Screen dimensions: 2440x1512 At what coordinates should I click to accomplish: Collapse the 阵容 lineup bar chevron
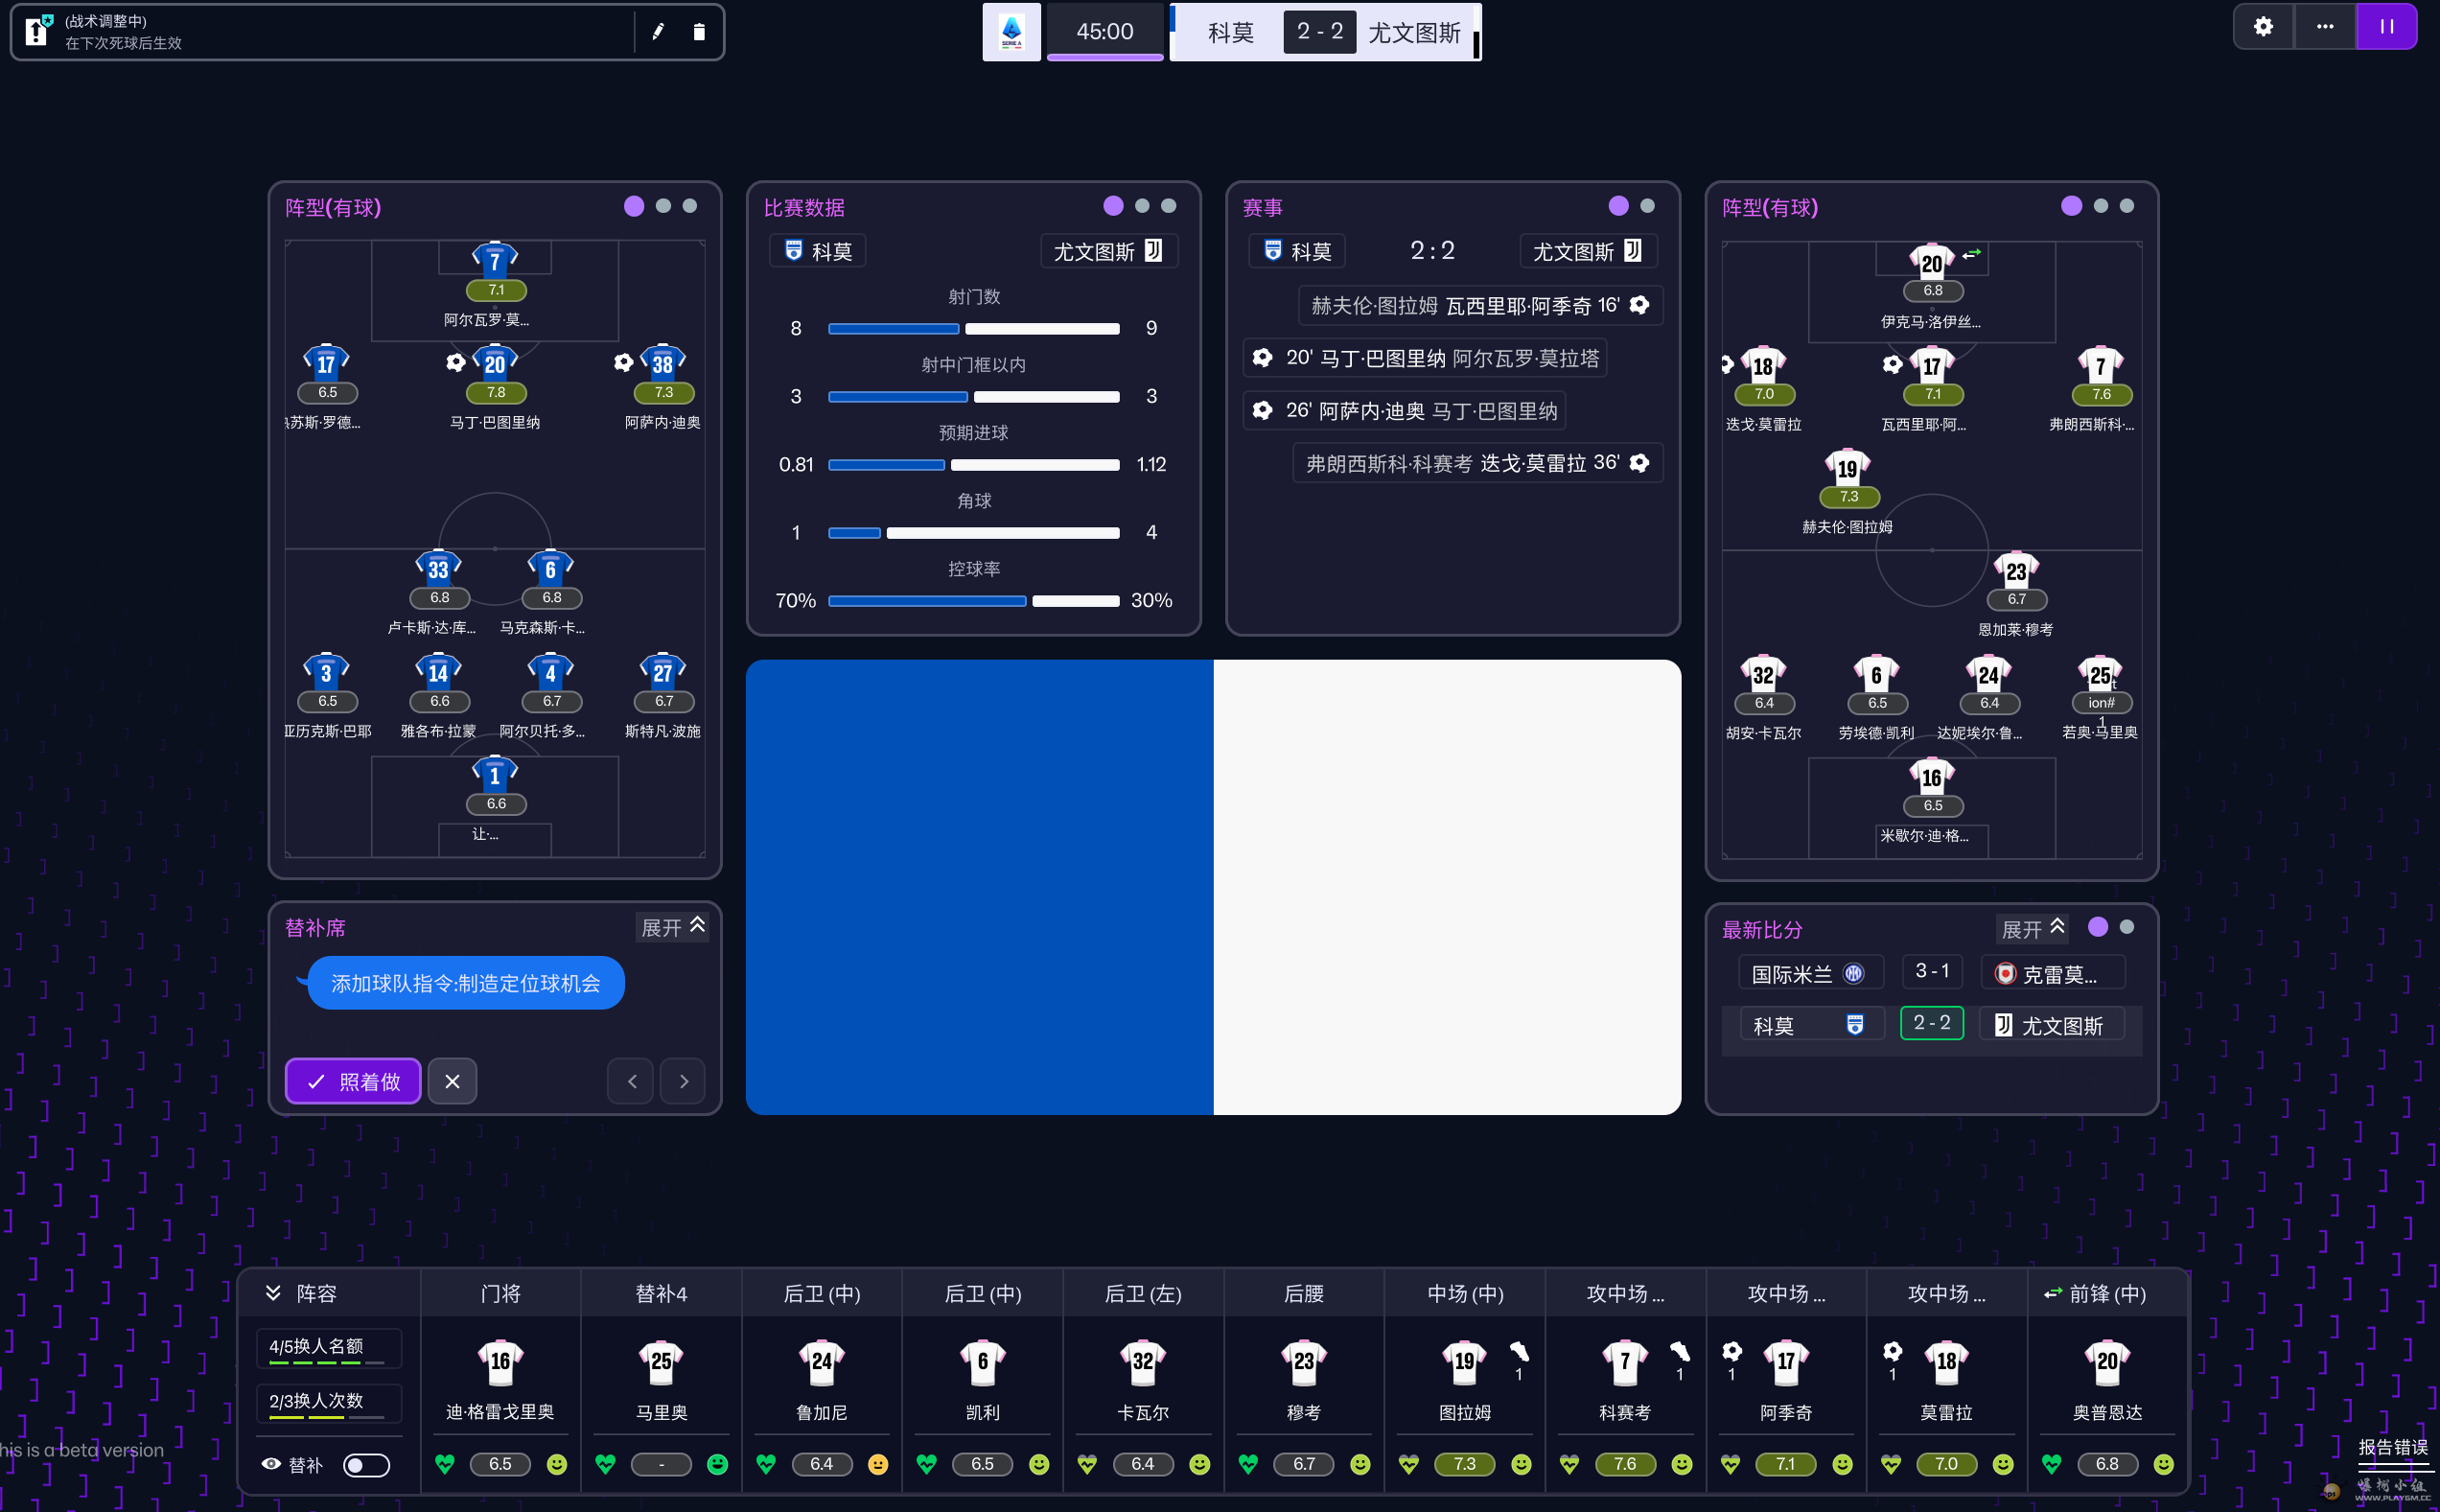(273, 1293)
